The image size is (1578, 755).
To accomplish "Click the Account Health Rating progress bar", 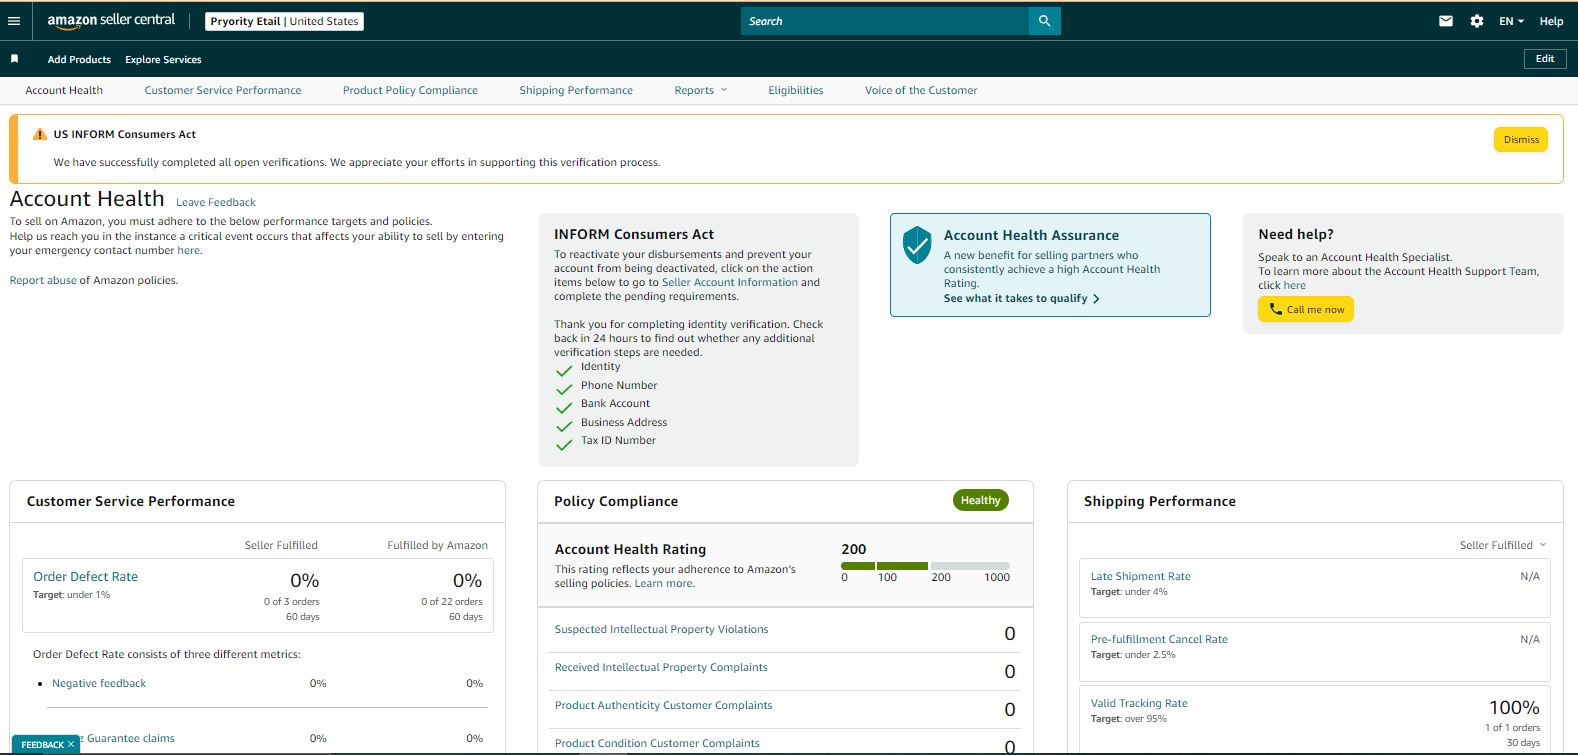I will click(x=925, y=566).
